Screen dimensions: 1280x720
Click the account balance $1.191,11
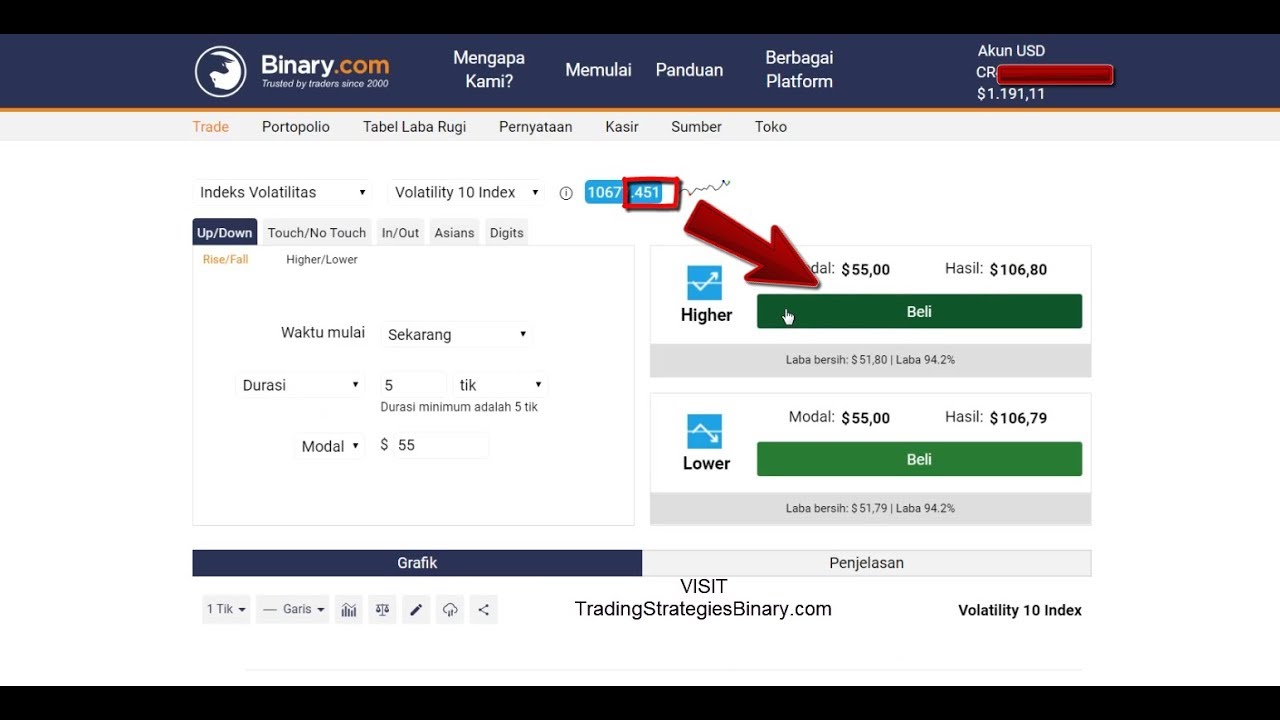point(1011,94)
